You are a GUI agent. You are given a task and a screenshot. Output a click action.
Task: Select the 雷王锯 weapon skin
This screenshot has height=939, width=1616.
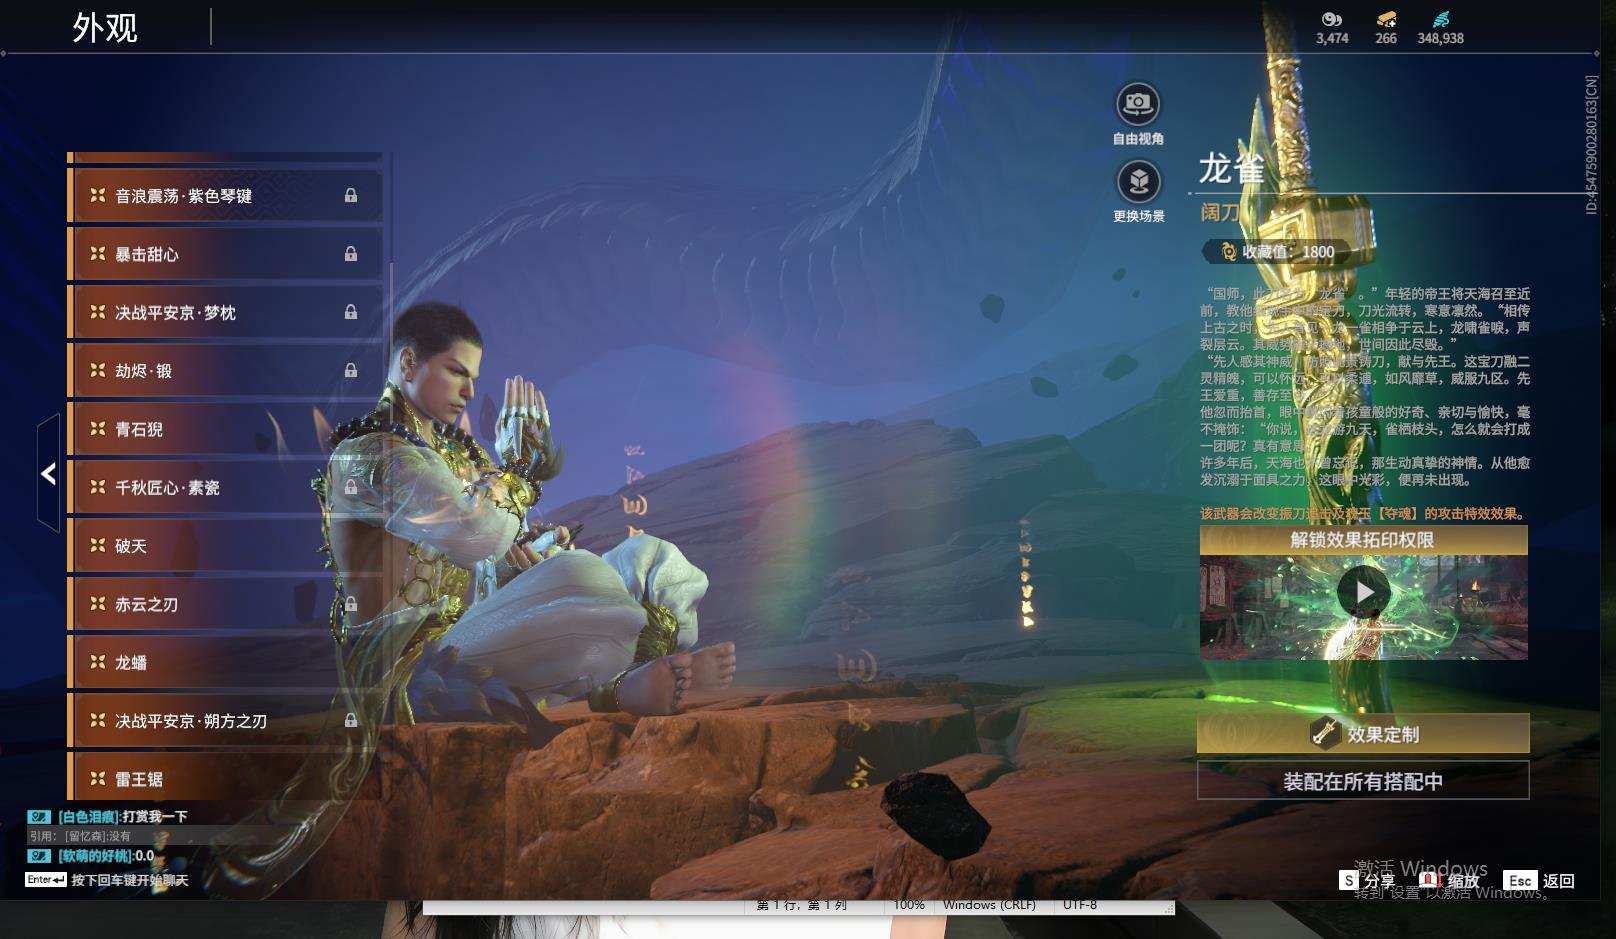point(225,777)
